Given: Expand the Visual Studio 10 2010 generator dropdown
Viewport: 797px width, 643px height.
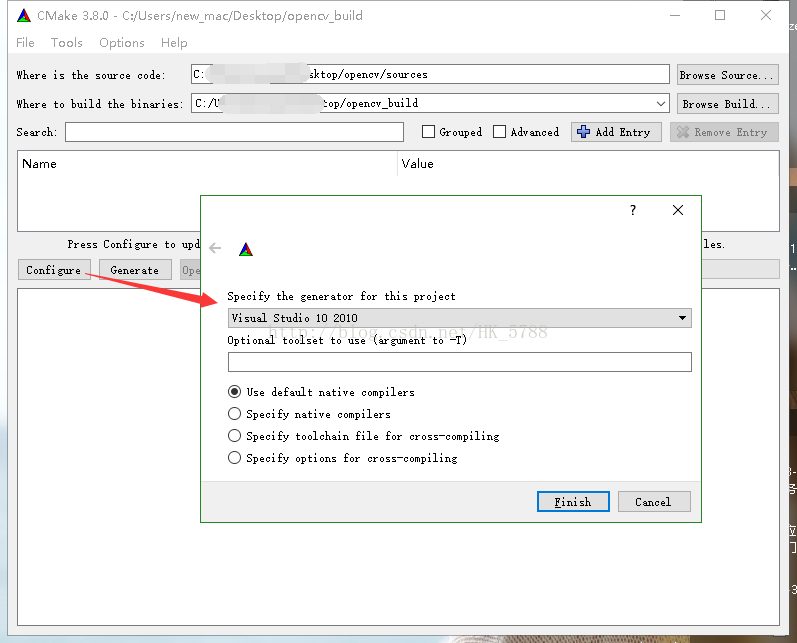Looking at the screenshot, I should point(682,318).
